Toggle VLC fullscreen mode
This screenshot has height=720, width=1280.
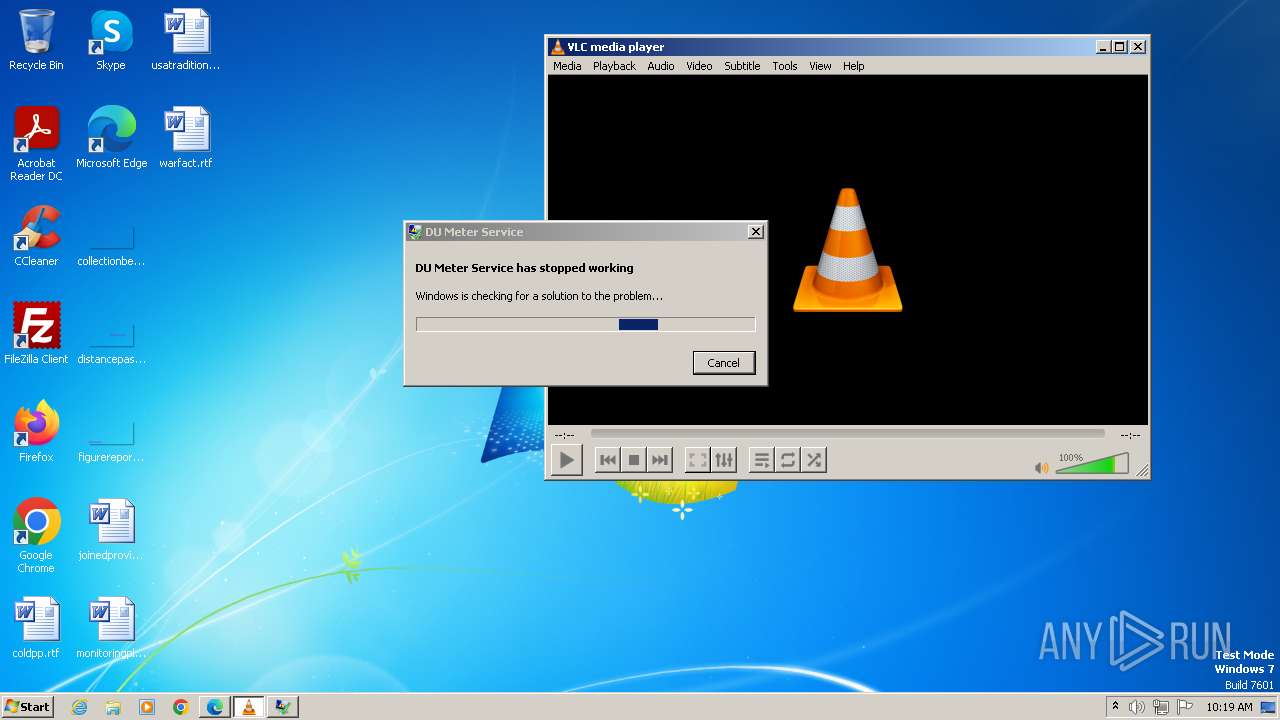tap(698, 460)
